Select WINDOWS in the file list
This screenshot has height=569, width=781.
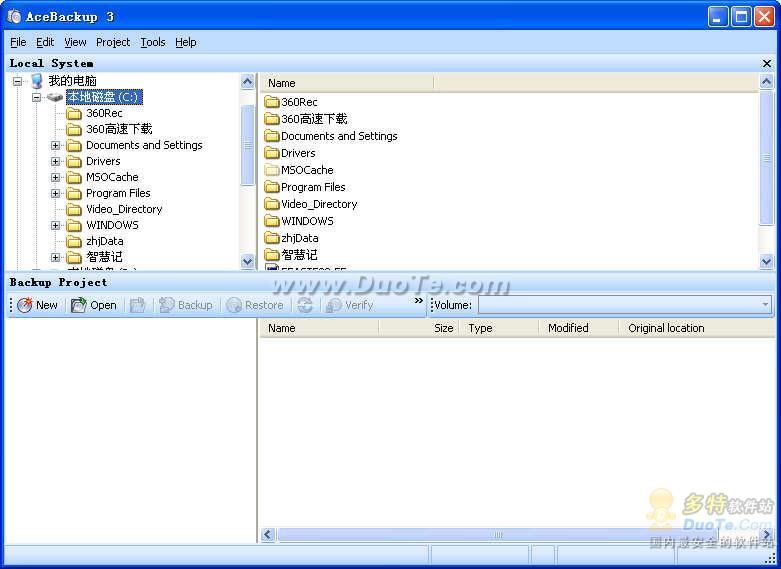pos(299,221)
